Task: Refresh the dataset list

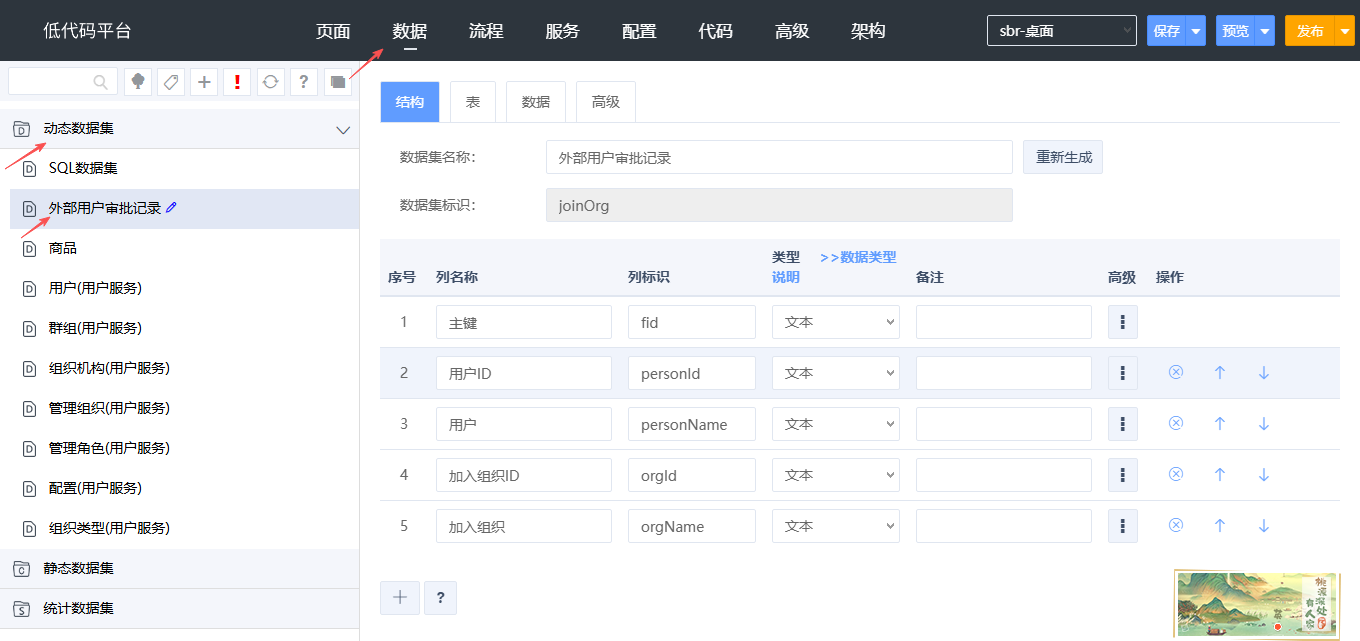Action: coord(270,82)
